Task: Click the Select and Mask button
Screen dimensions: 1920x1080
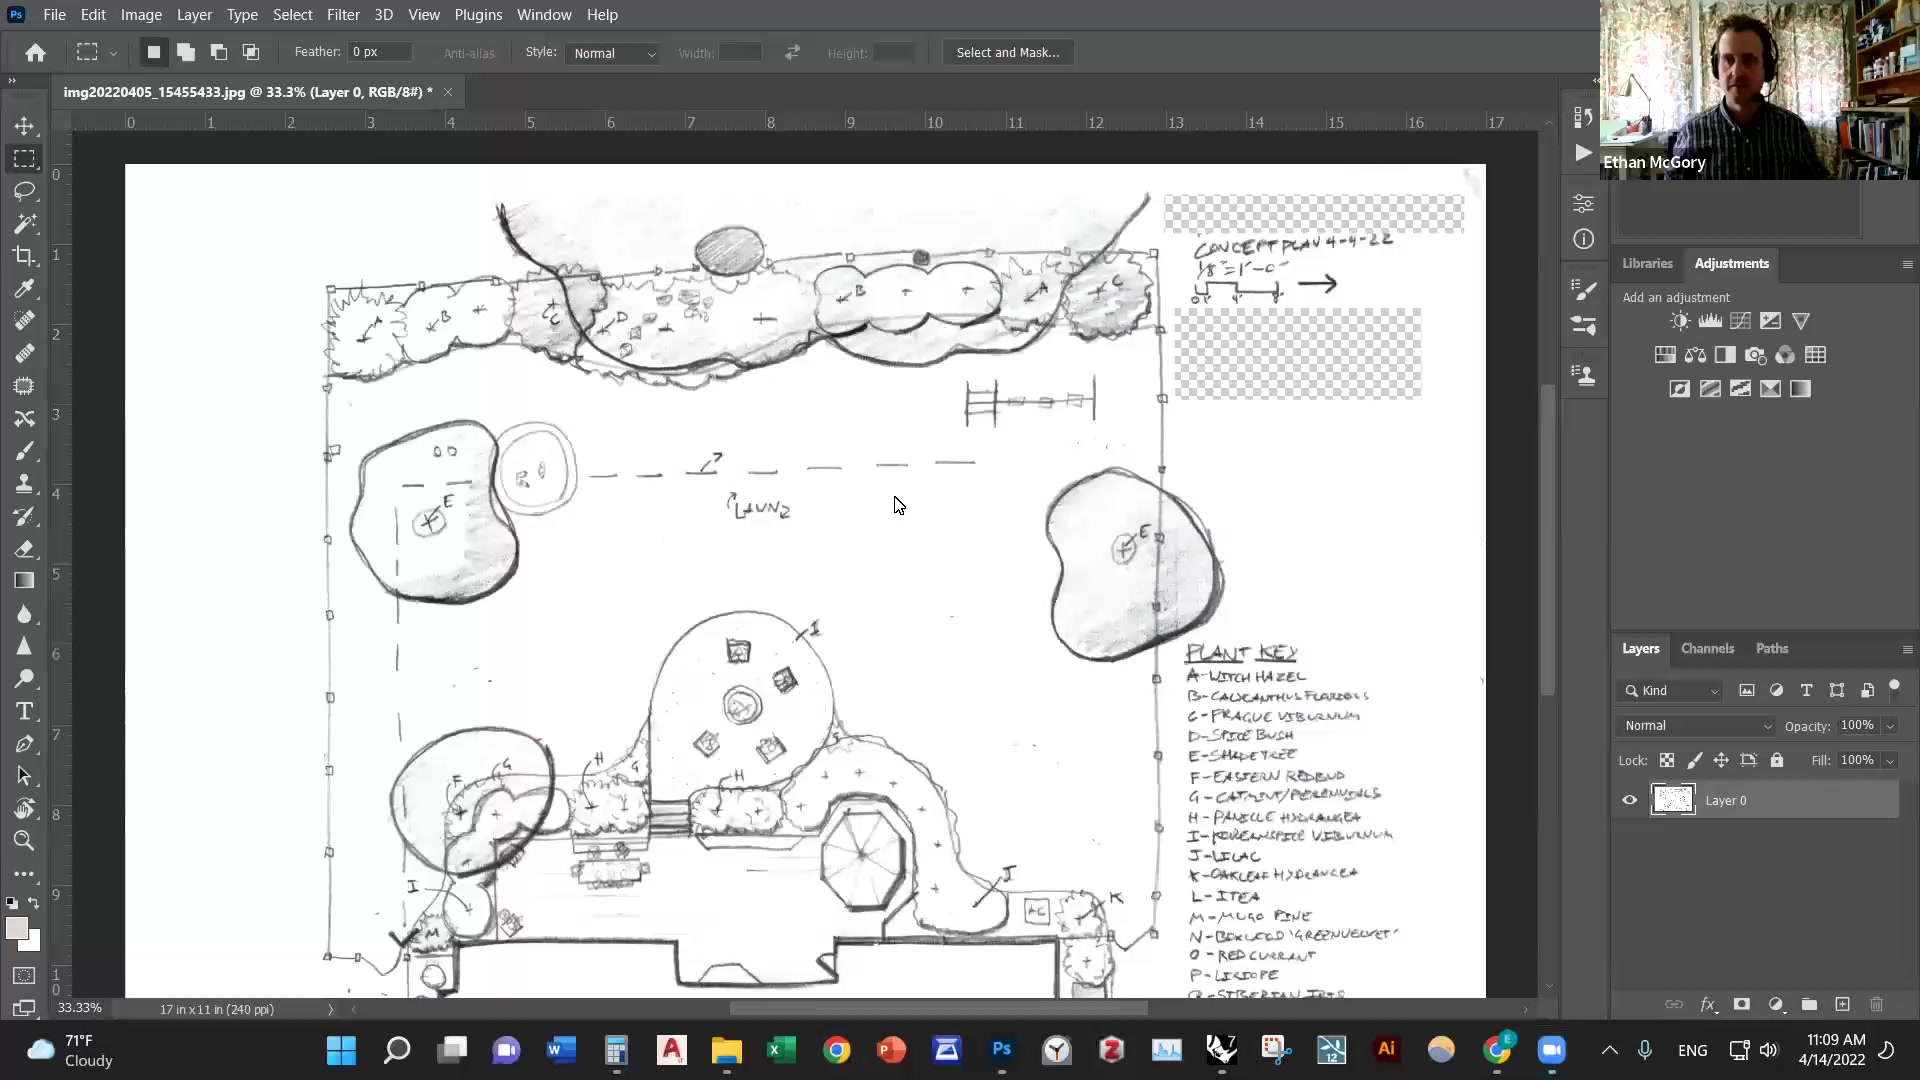Action: coord(1007,52)
